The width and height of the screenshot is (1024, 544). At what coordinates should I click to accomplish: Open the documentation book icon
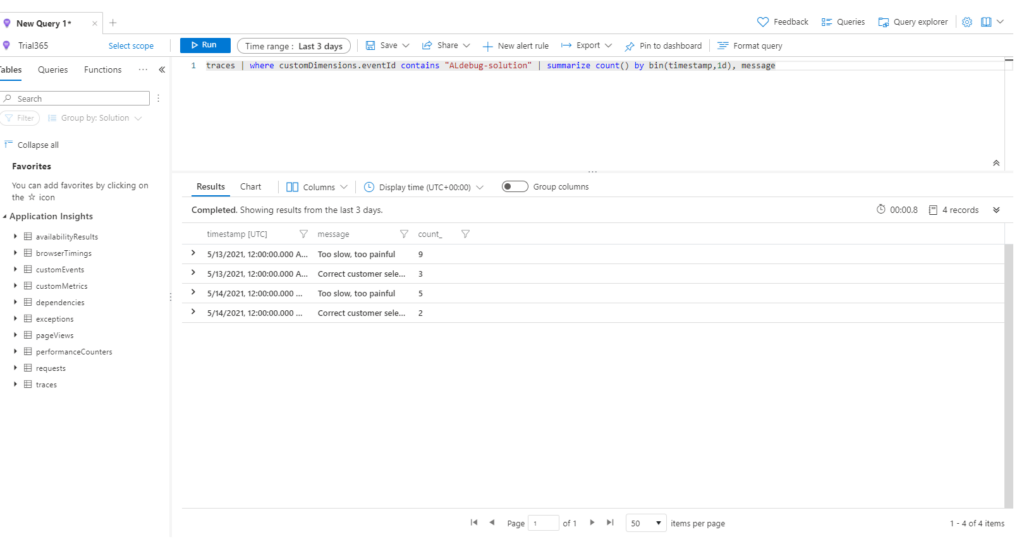click(x=986, y=22)
